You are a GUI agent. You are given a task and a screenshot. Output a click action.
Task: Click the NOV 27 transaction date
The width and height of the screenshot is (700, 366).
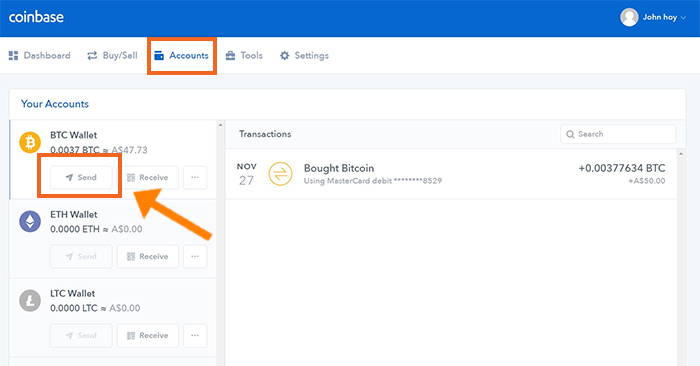(247, 174)
